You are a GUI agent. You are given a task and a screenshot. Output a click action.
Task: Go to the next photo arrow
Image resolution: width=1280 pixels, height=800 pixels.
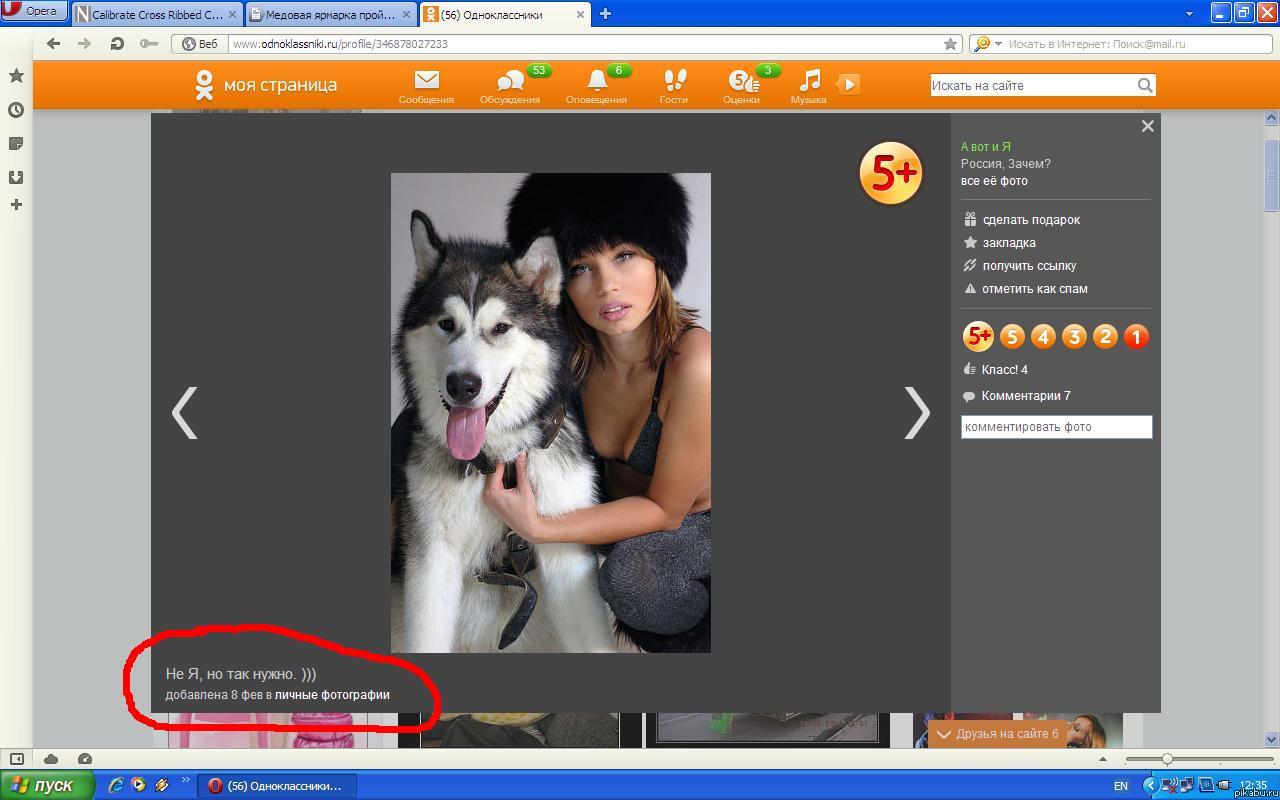point(916,412)
